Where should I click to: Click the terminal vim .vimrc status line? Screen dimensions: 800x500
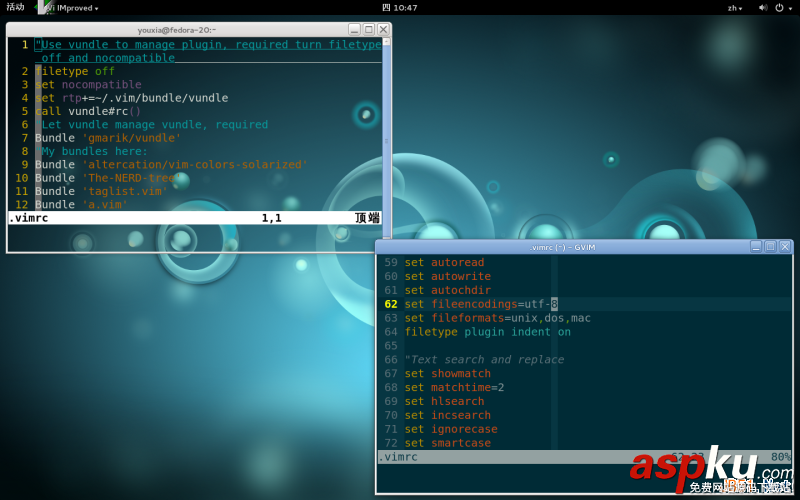pyautogui.click(x=194, y=218)
